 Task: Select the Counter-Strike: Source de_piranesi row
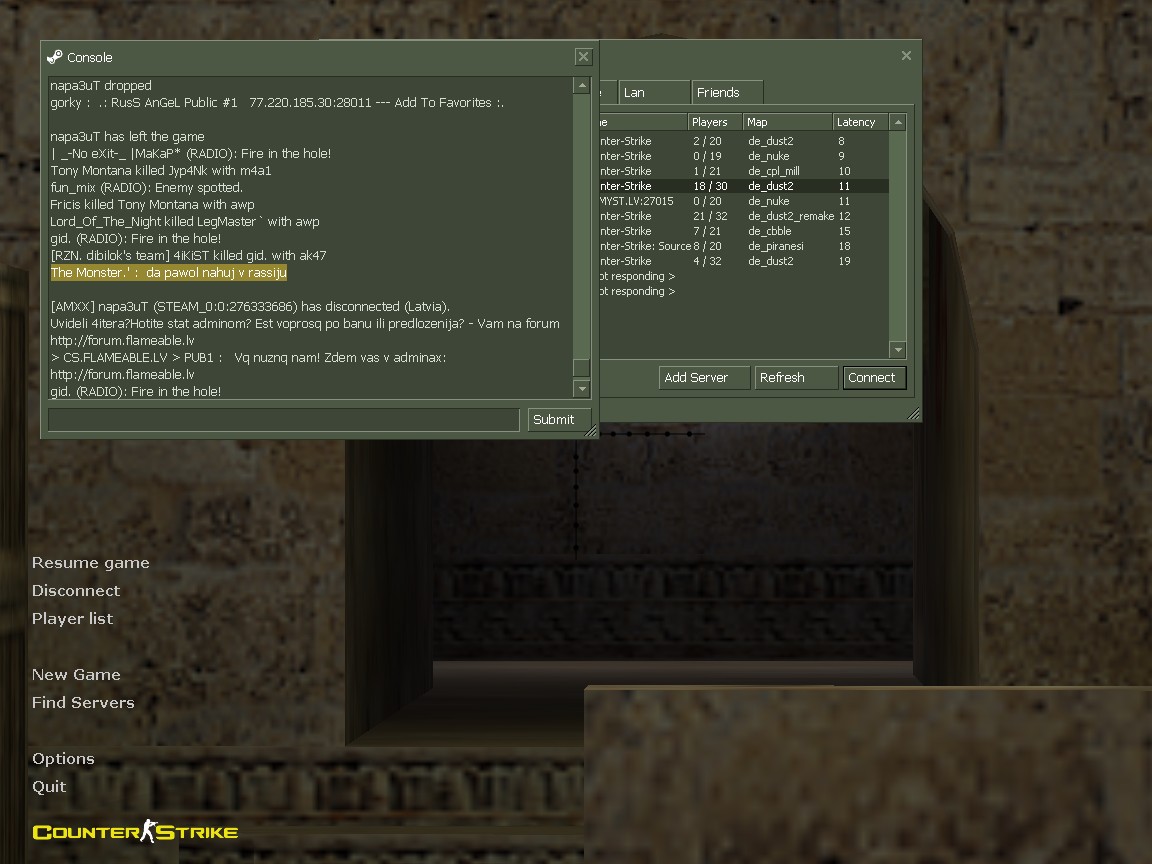click(744, 246)
